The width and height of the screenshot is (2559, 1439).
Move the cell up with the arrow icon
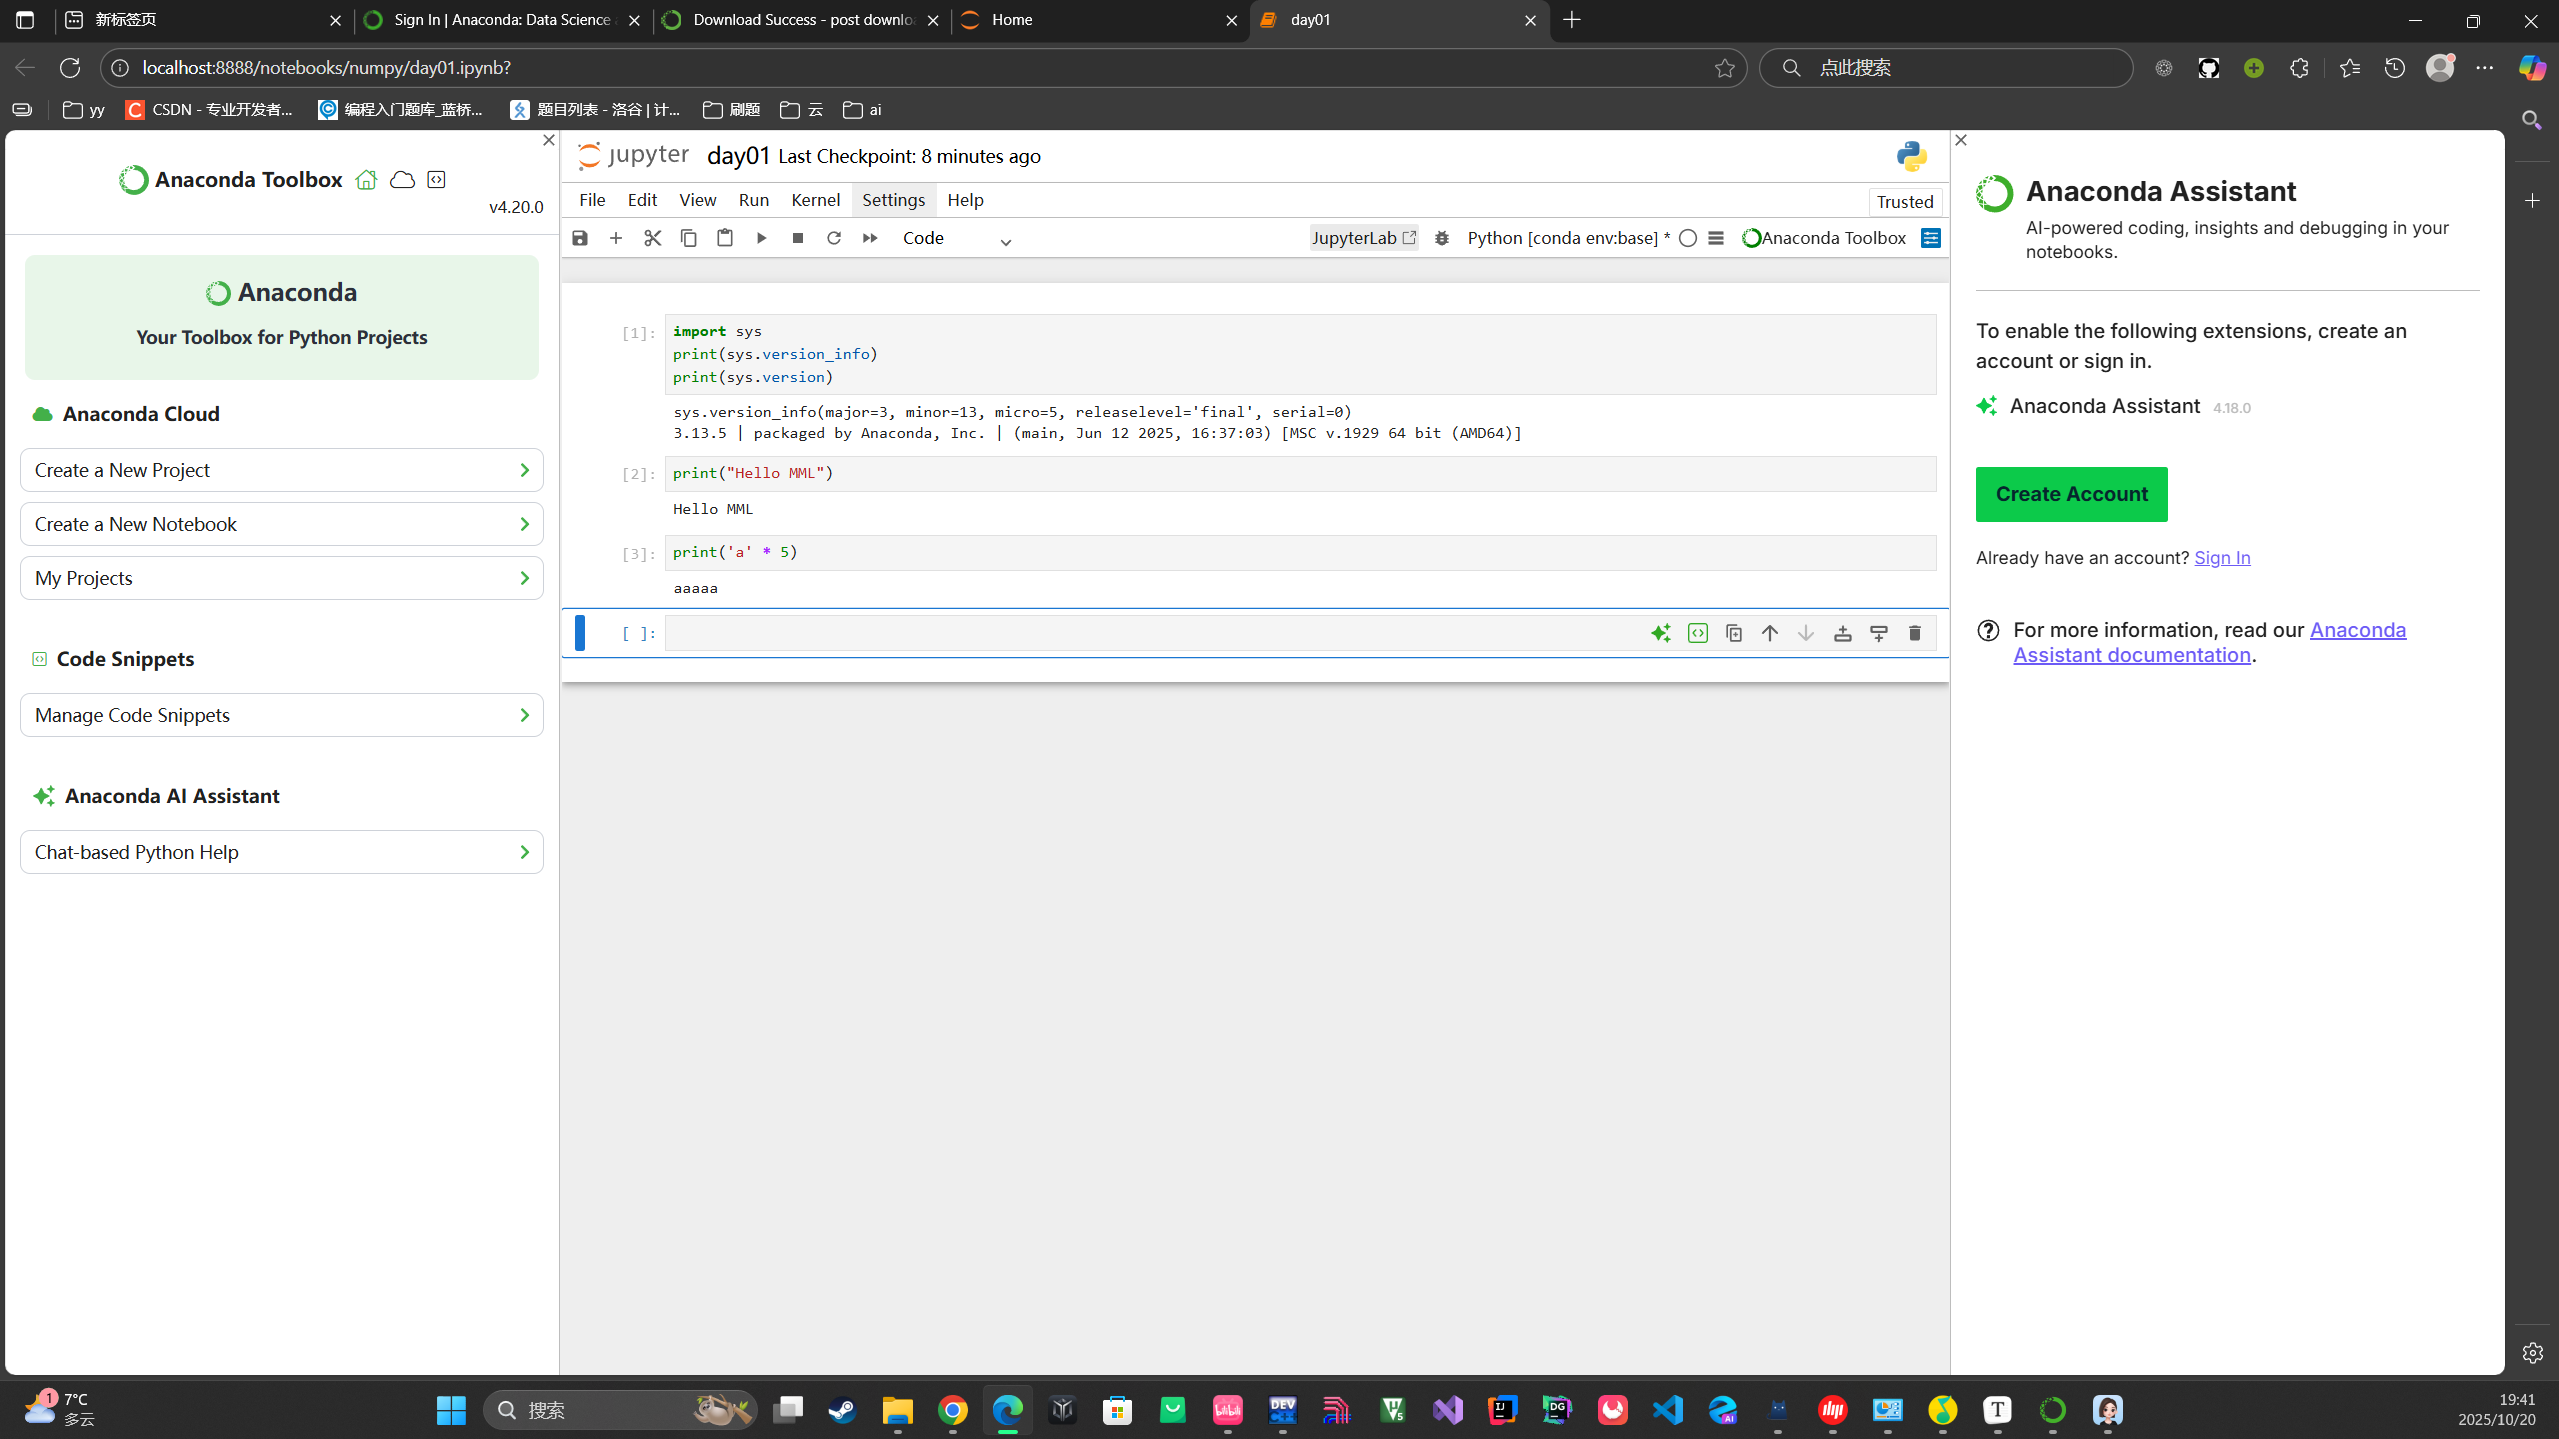click(1768, 632)
